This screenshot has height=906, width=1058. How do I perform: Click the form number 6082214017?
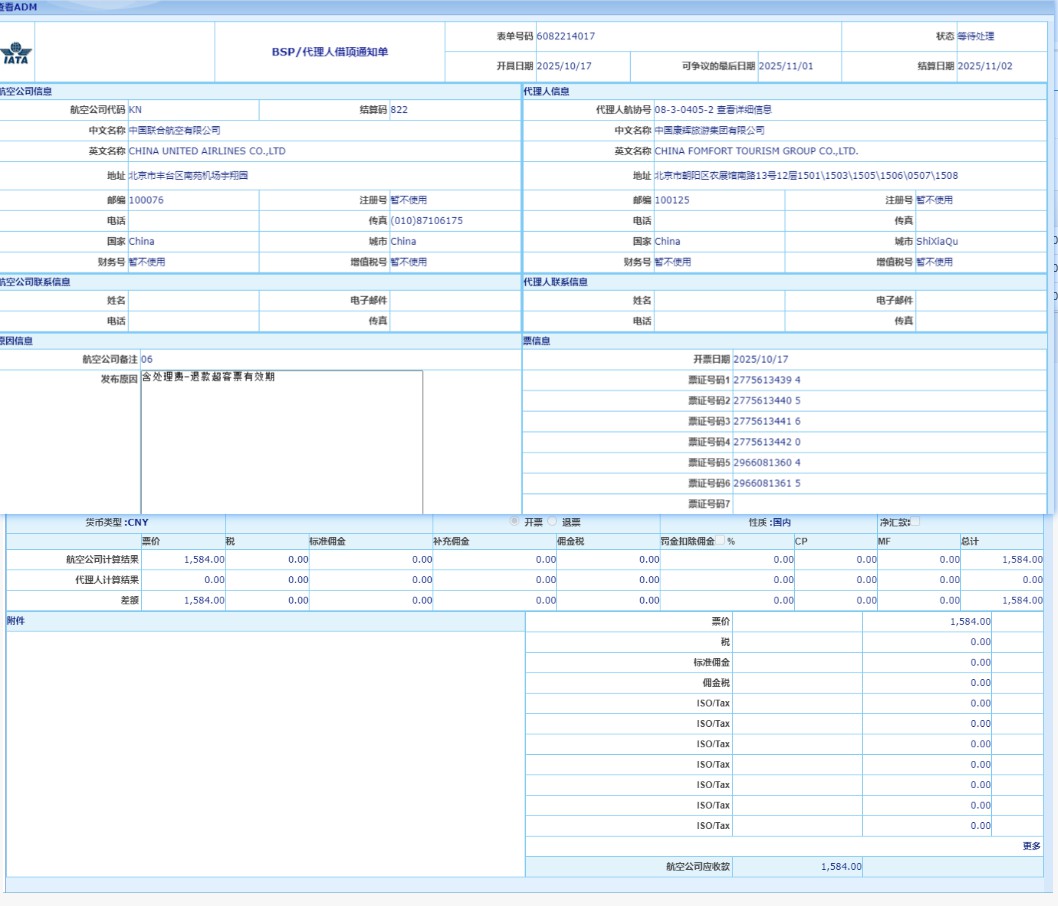(x=565, y=36)
